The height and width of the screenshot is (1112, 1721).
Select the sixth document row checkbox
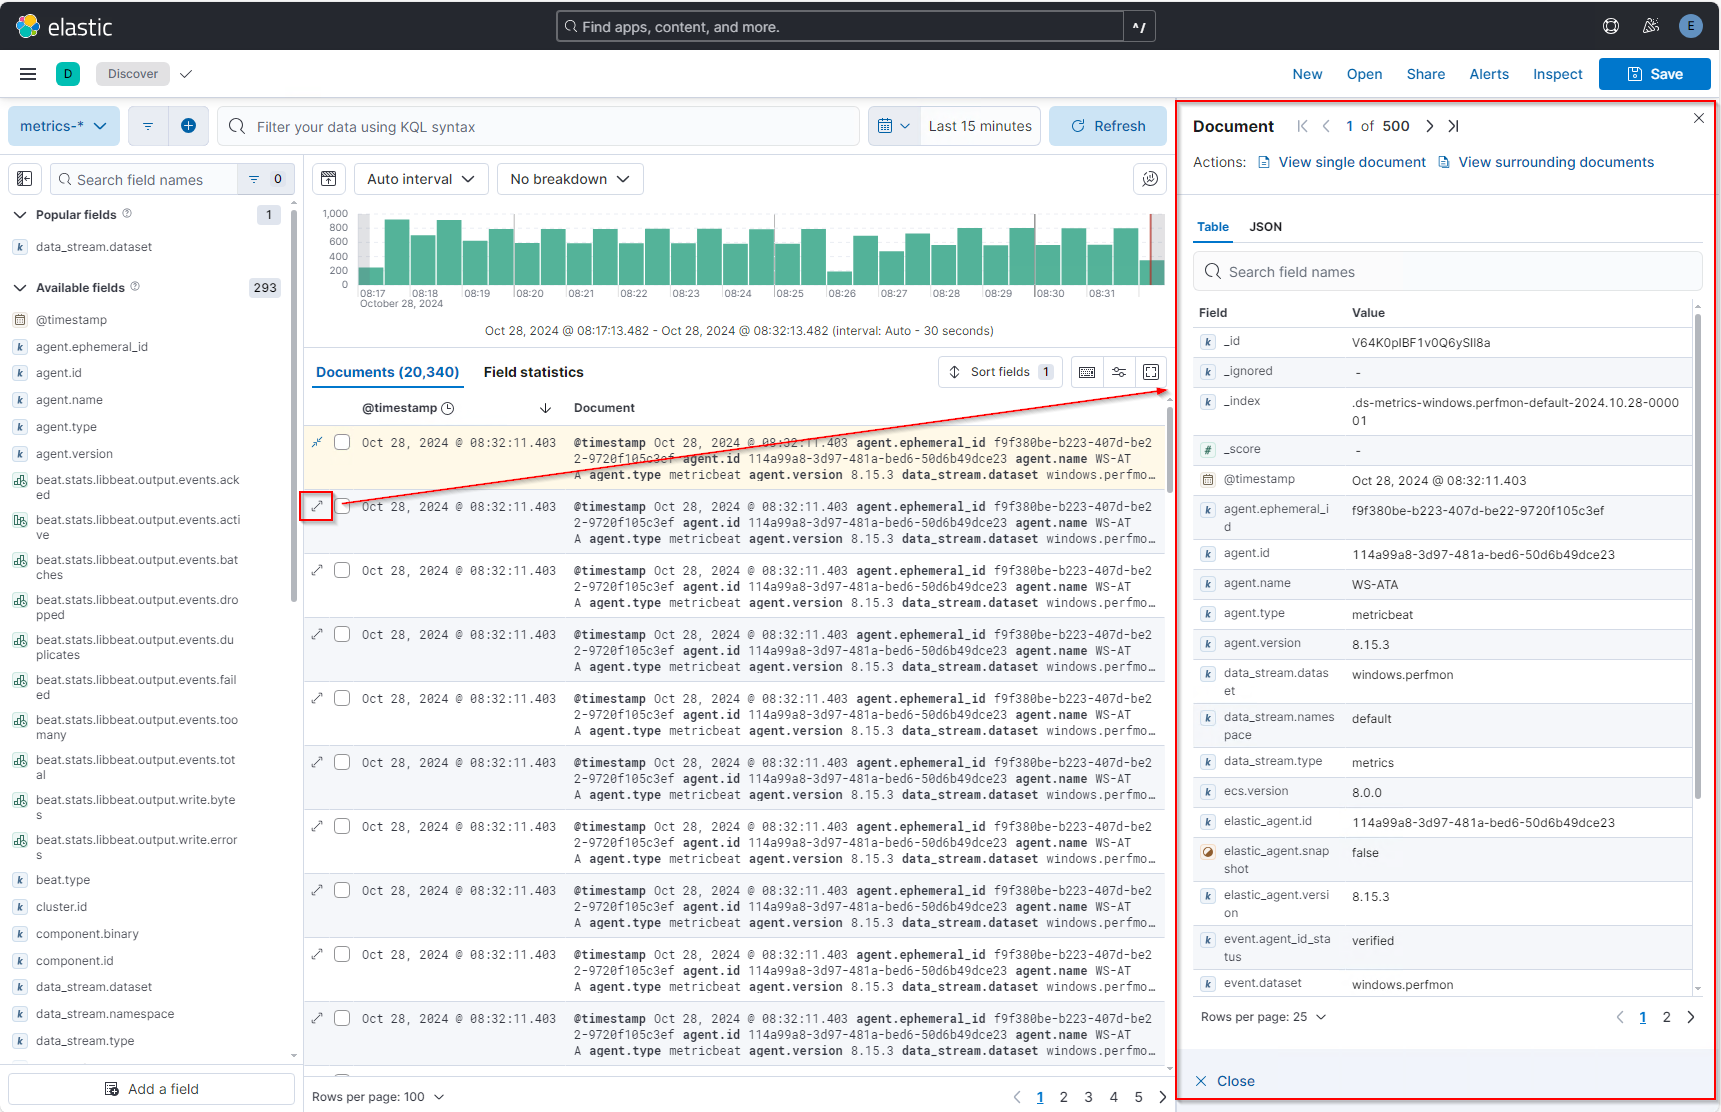(x=342, y=762)
